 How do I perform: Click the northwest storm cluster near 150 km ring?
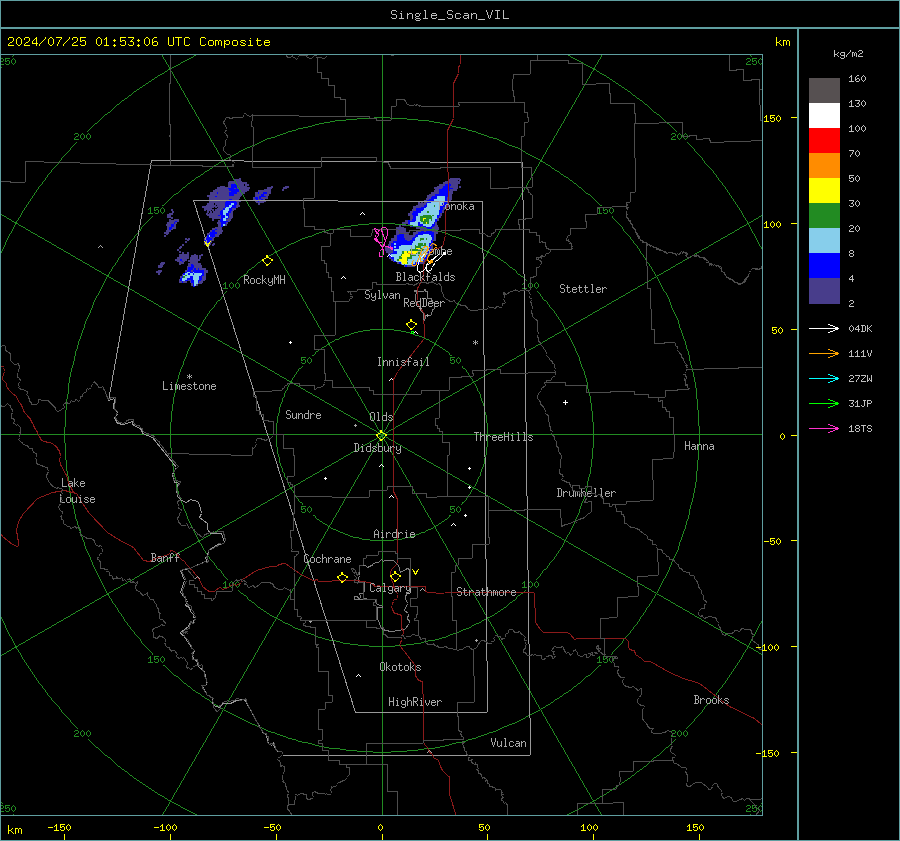click(227, 206)
